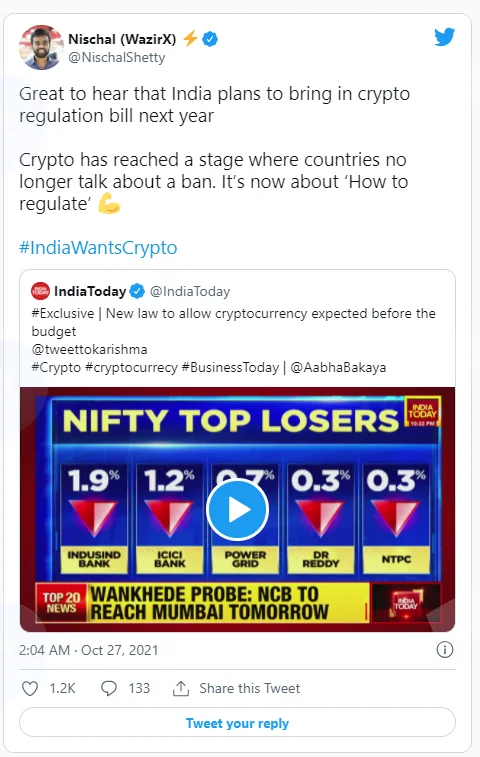Click the share arrow icon
The width and height of the screenshot is (480, 757).
181,688
